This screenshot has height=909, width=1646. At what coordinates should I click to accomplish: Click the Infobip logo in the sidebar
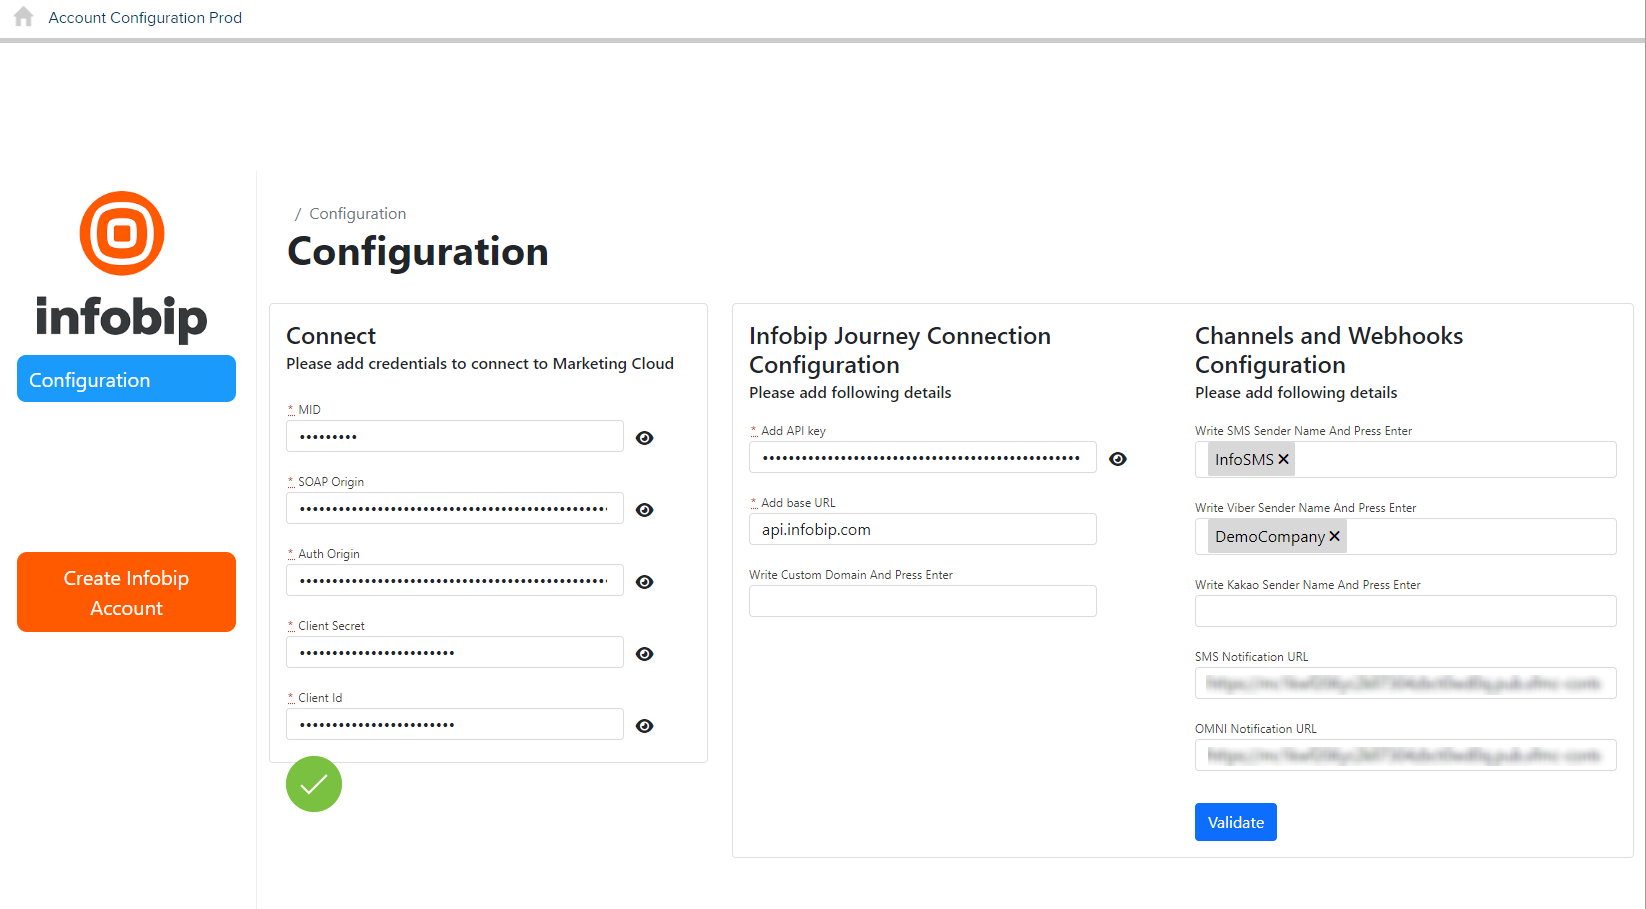click(x=122, y=265)
